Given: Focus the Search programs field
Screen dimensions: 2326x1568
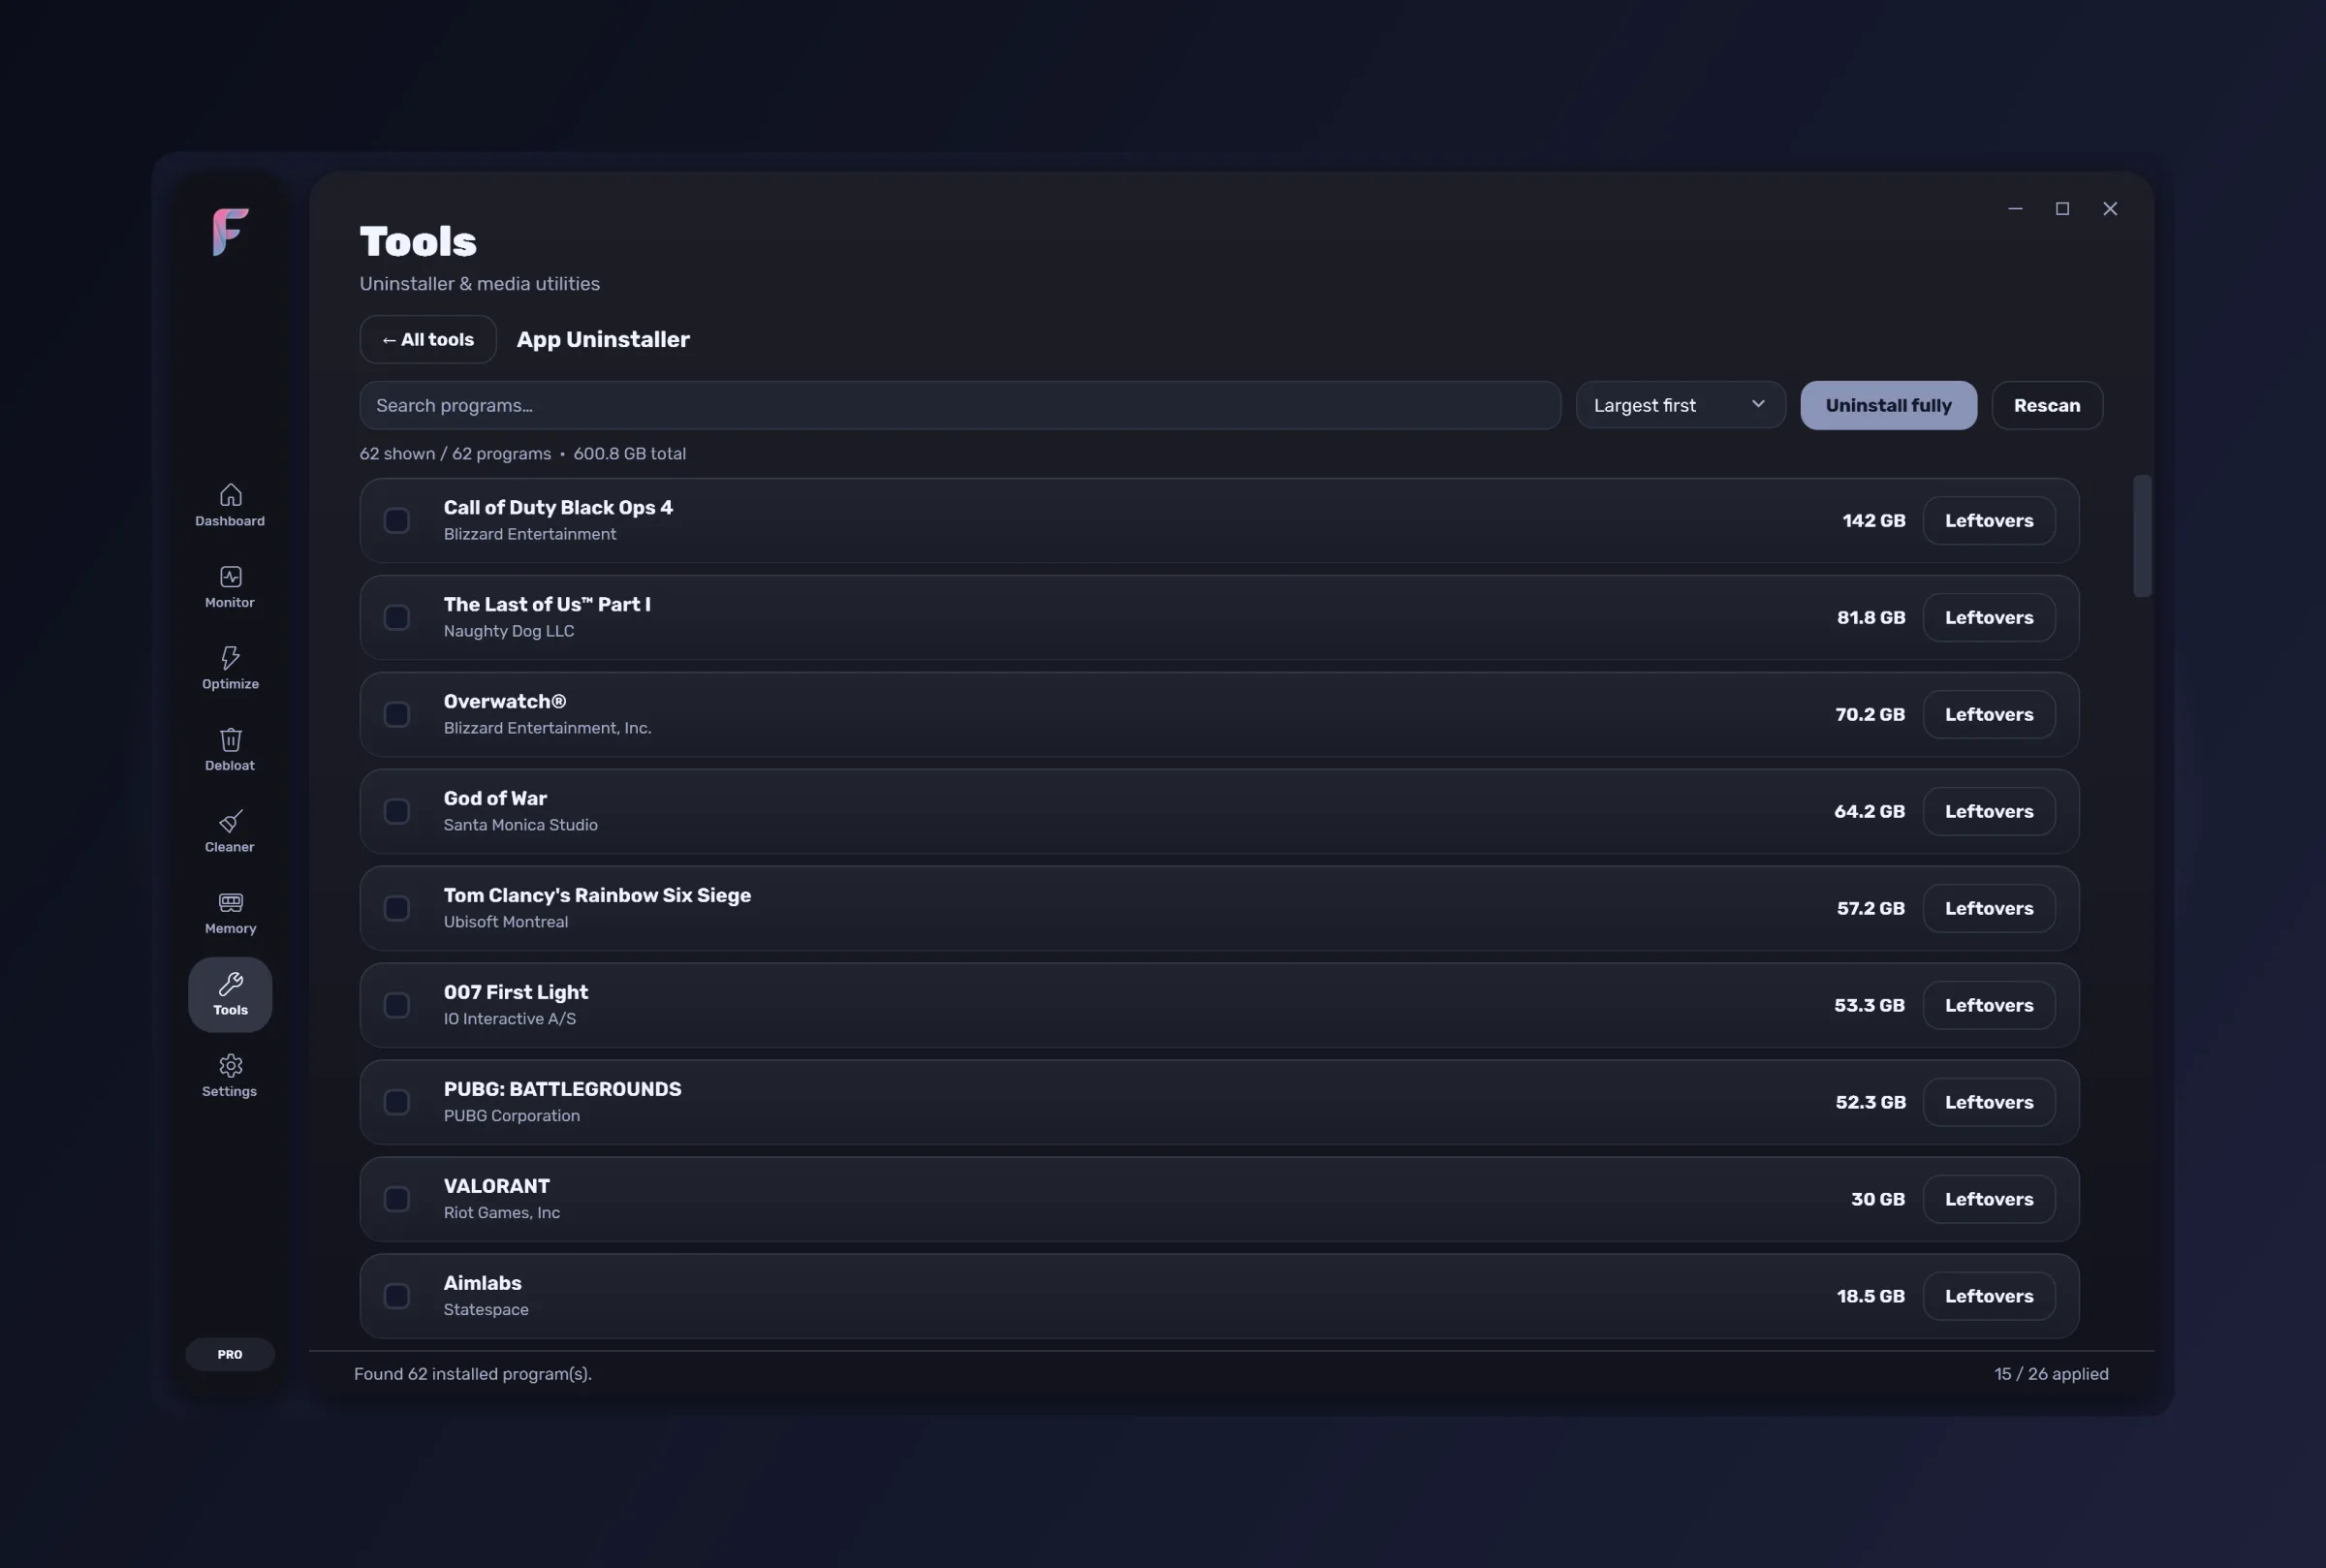Looking at the screenshot, I should click(x=960, y=405).
